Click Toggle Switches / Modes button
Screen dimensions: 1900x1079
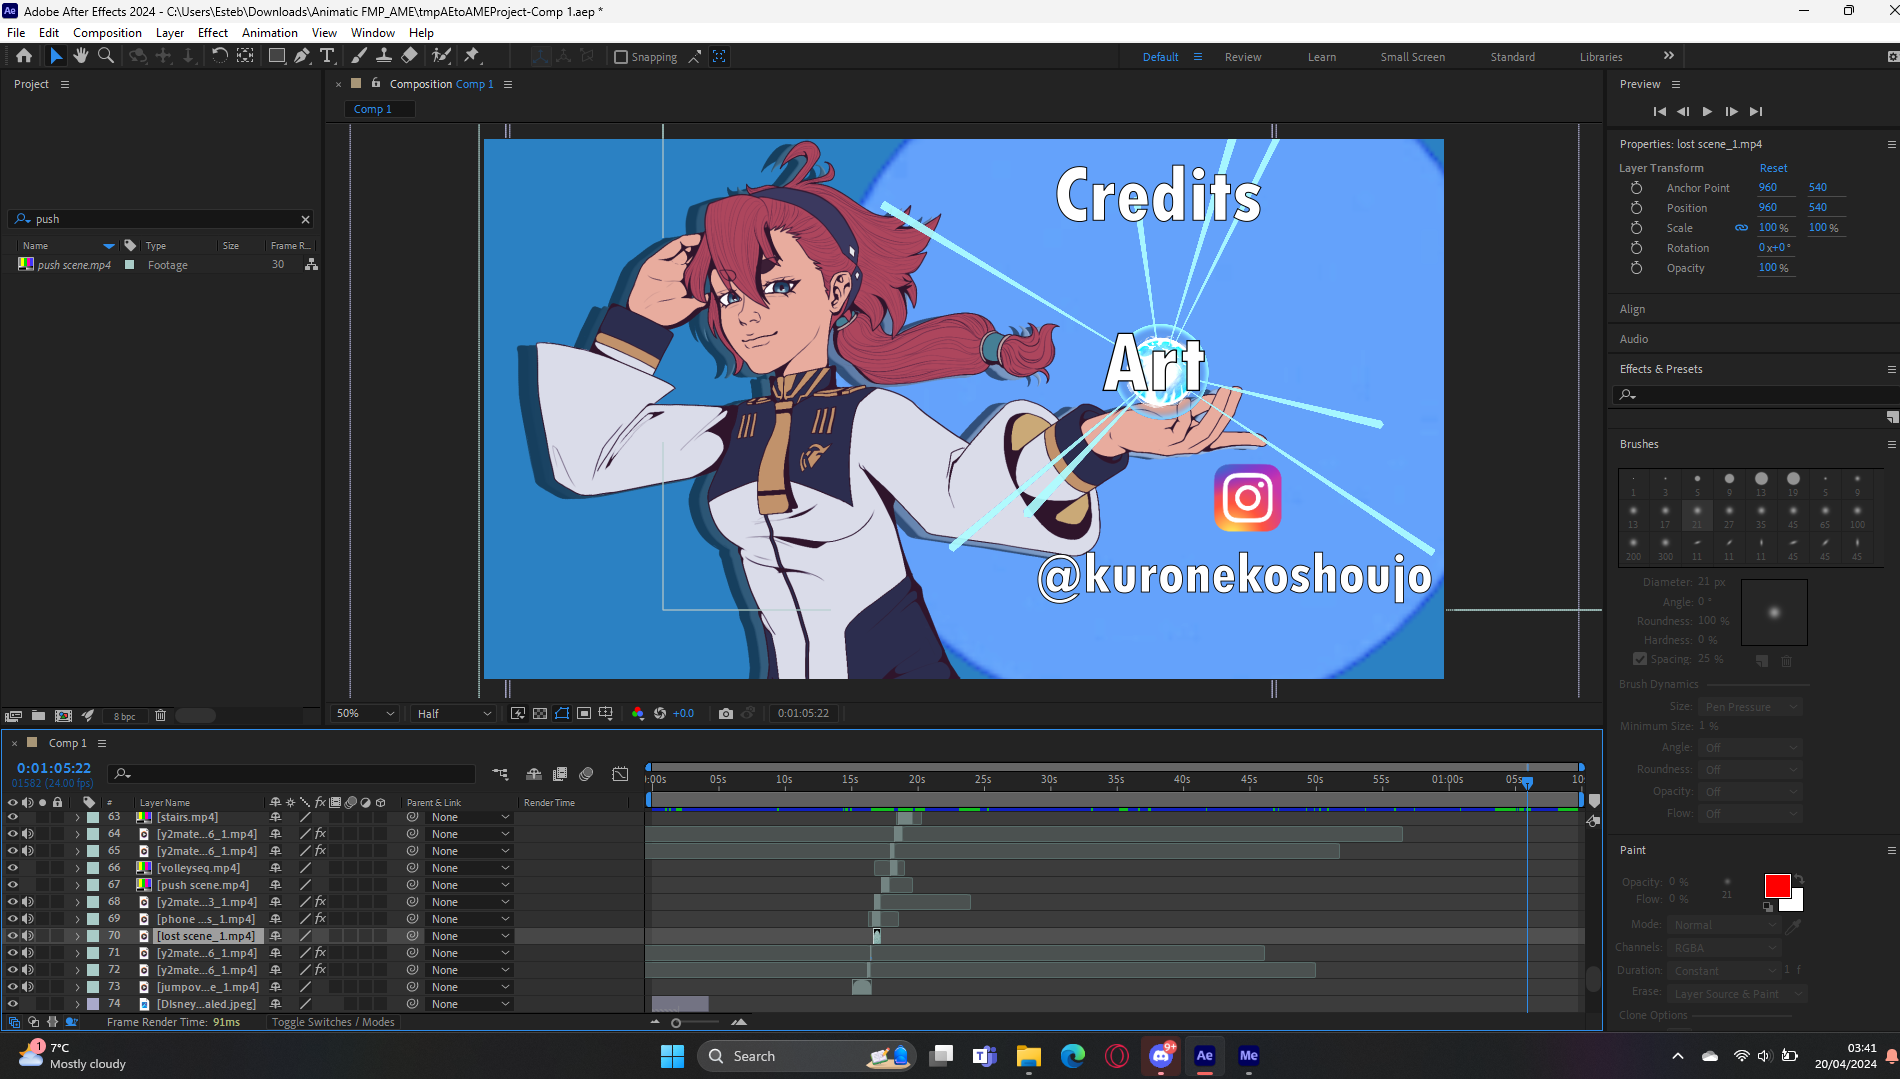click(333, 1022)
